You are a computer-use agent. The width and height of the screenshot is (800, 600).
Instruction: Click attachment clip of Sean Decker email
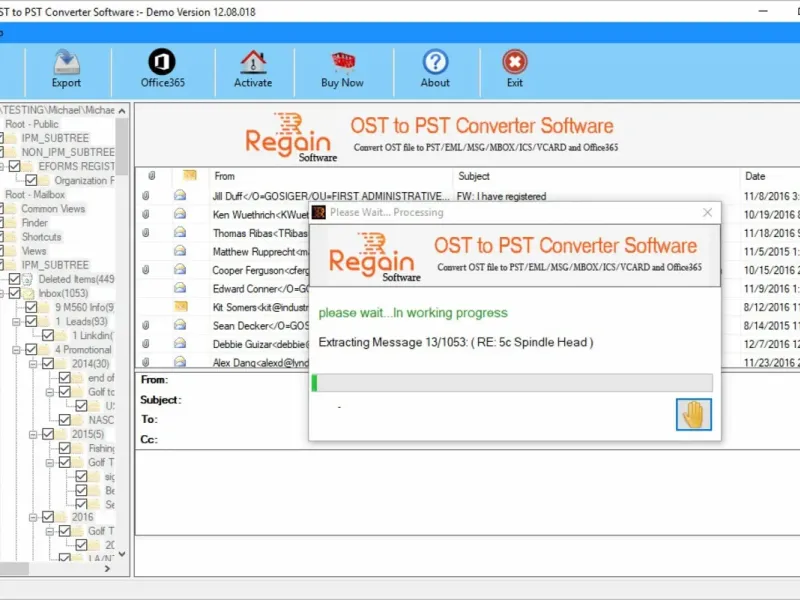(x=146, y=325)
